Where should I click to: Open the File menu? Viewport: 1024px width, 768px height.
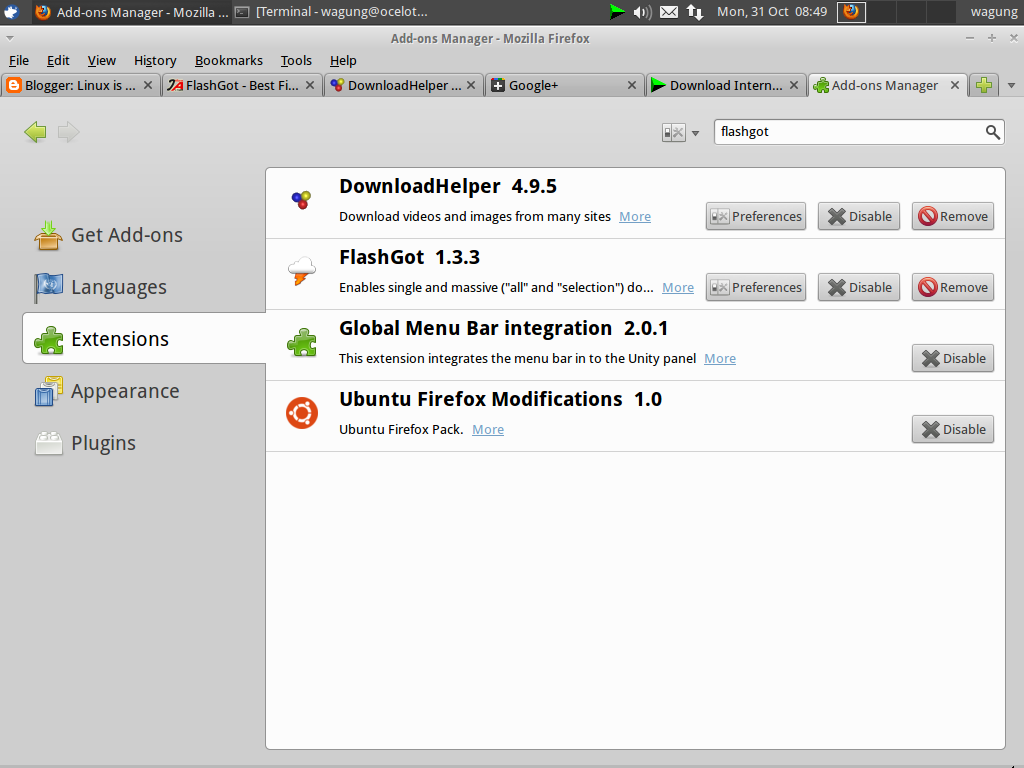(18, 61)
